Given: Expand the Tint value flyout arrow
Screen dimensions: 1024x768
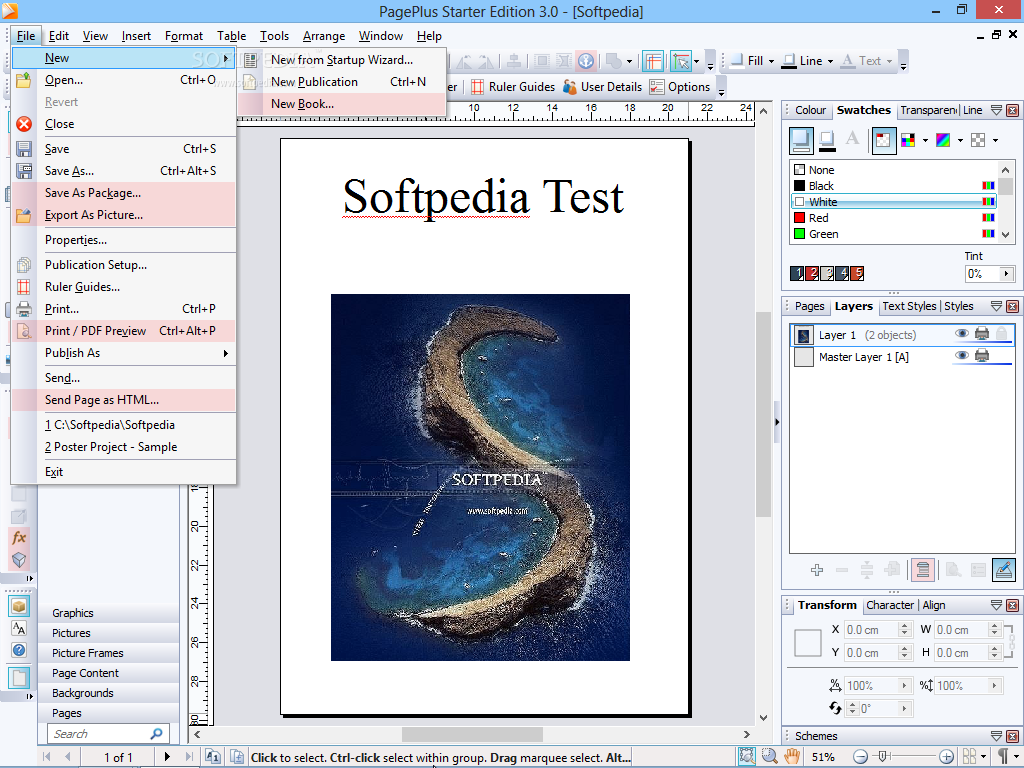Looking at the screenshot, I should pos(1006,274).
